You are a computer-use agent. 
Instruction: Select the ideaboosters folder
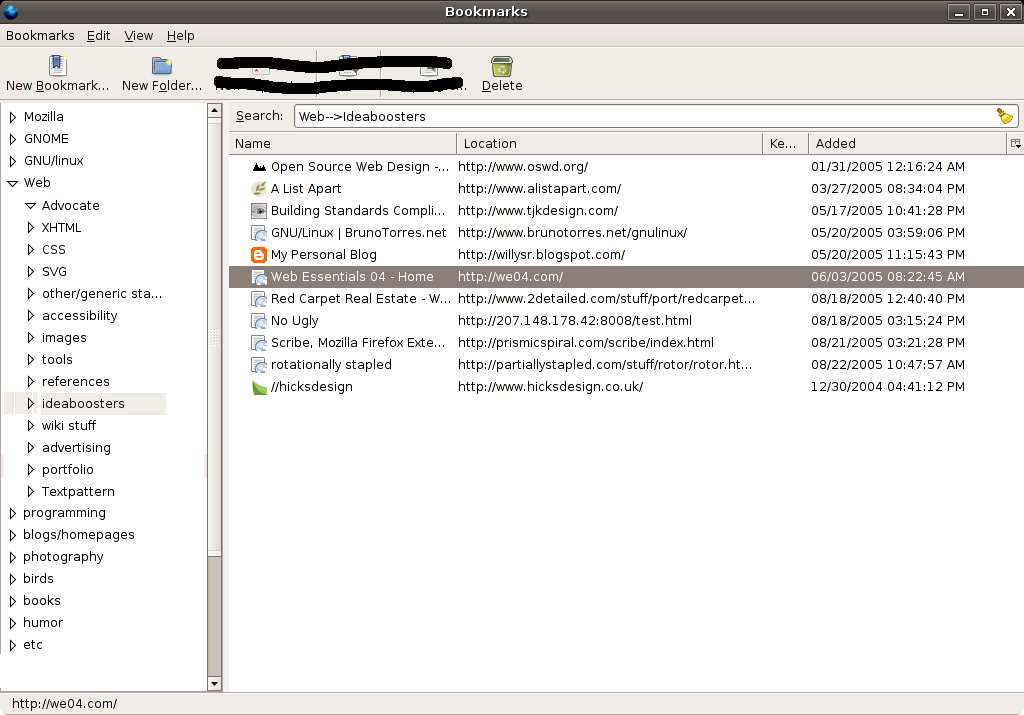click(x=83, y=404)
